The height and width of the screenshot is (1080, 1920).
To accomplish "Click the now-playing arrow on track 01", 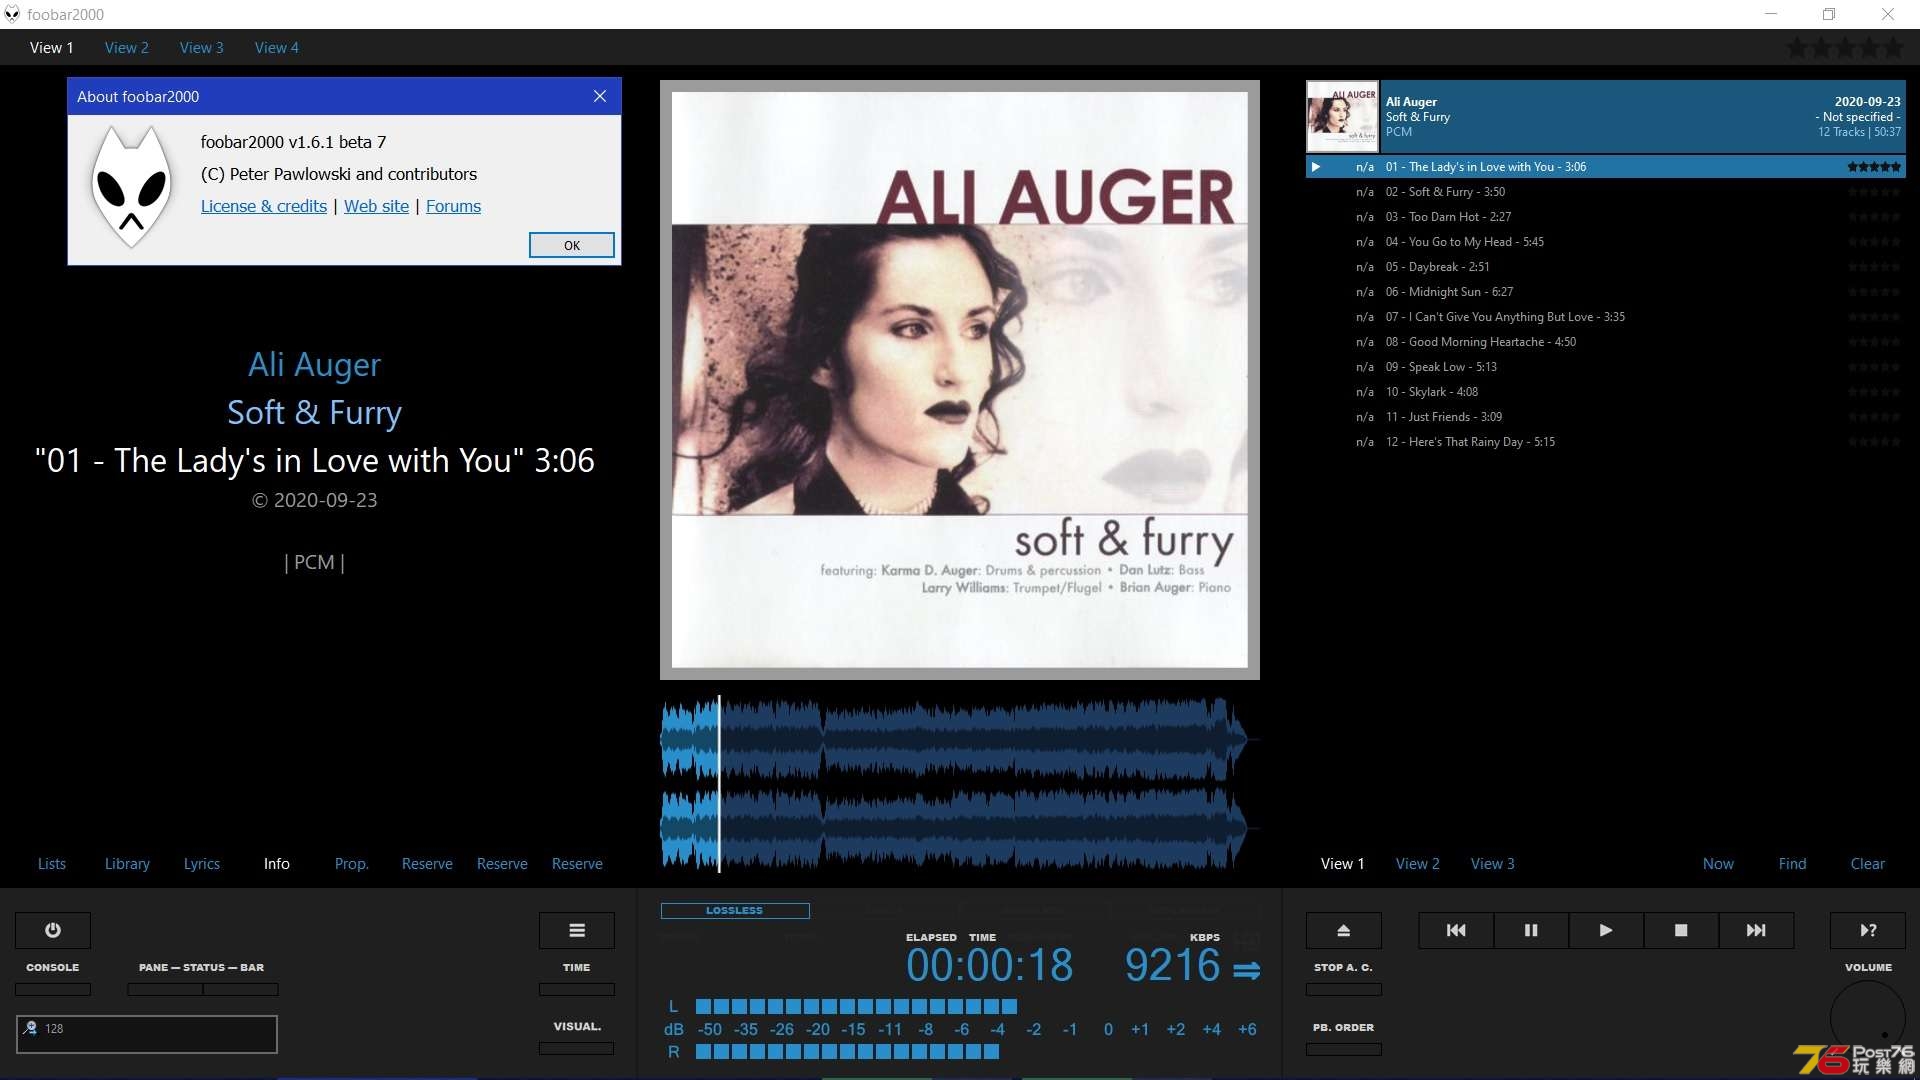I will pyautogui.click(x=1316, y=167).
